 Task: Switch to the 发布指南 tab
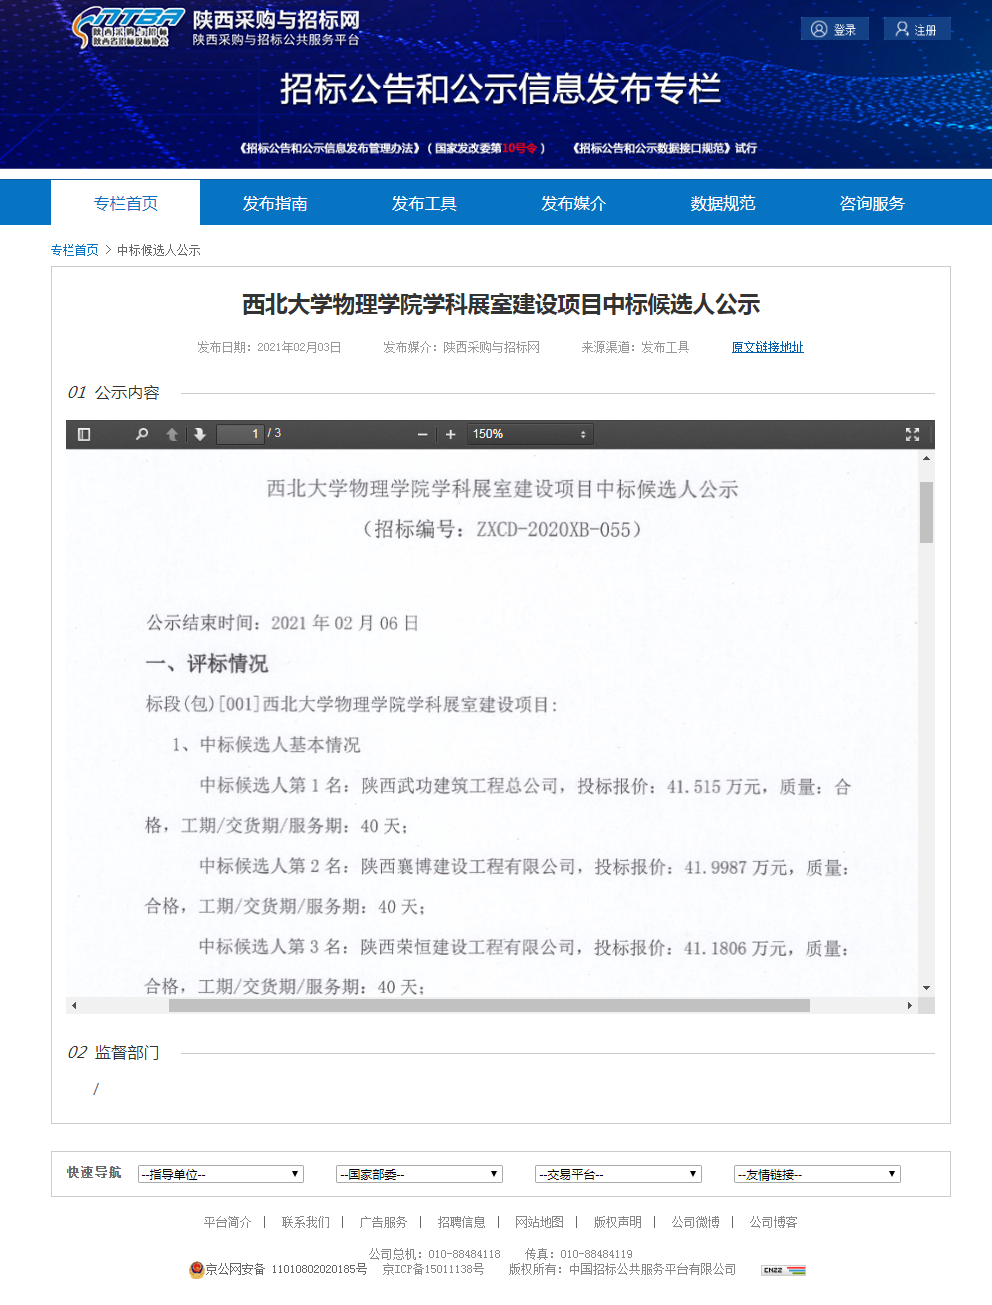pos(275,203)
